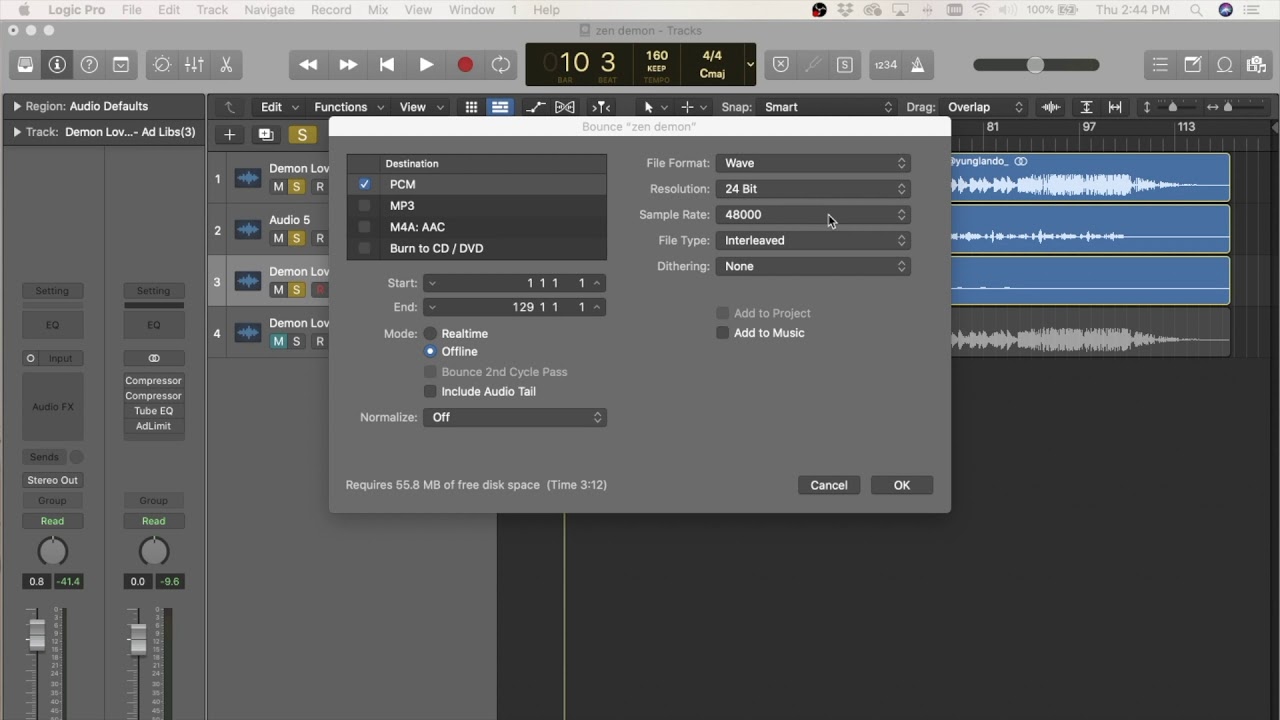Open the Navigate menu

click(269, 10)
